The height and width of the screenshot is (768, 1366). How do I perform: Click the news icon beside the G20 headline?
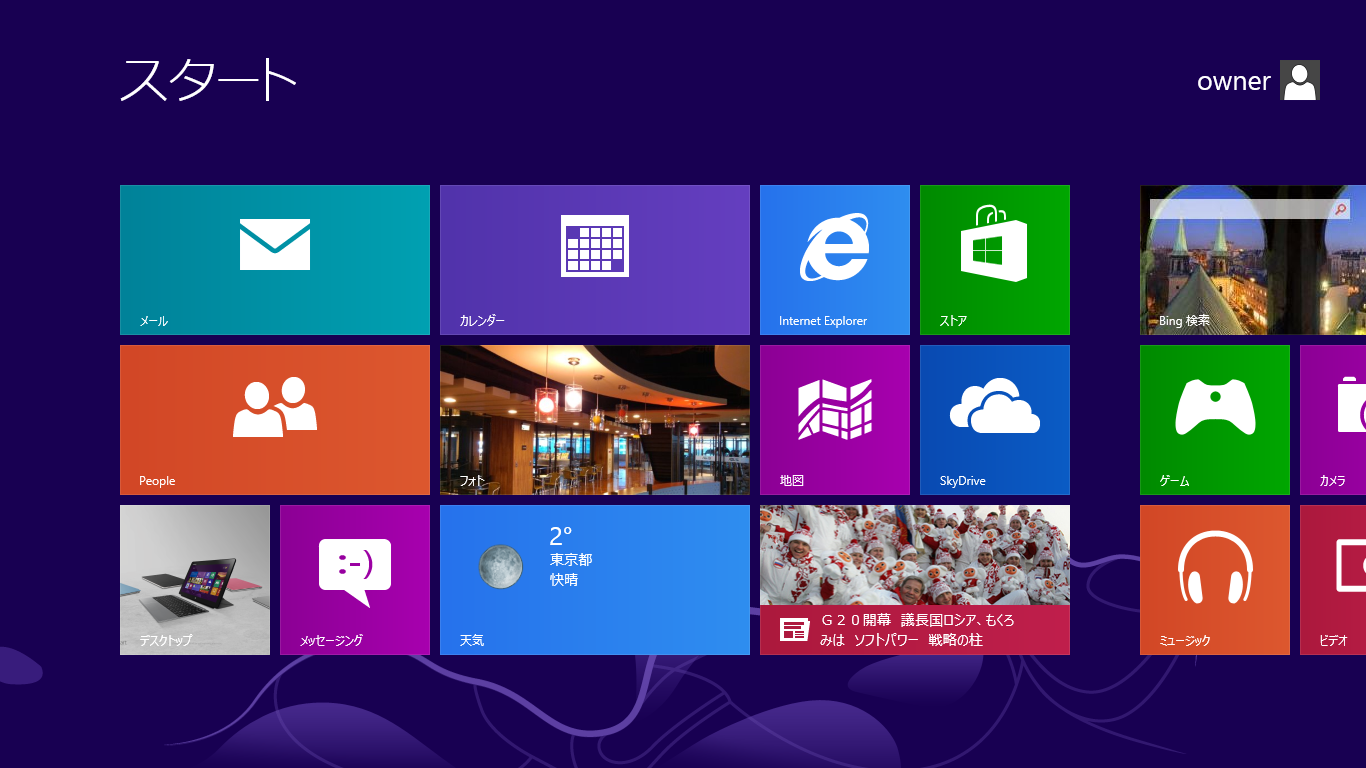(795, 630)
